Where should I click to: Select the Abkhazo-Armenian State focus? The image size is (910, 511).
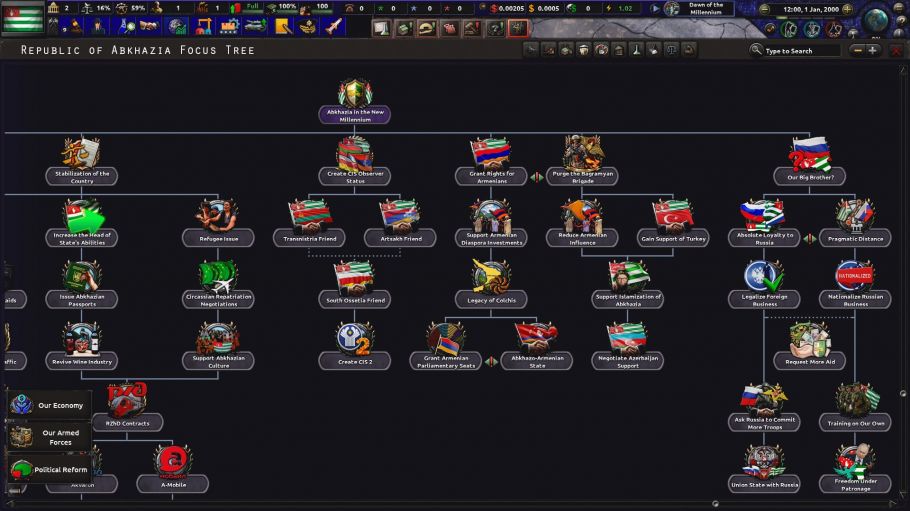(537, 346)
